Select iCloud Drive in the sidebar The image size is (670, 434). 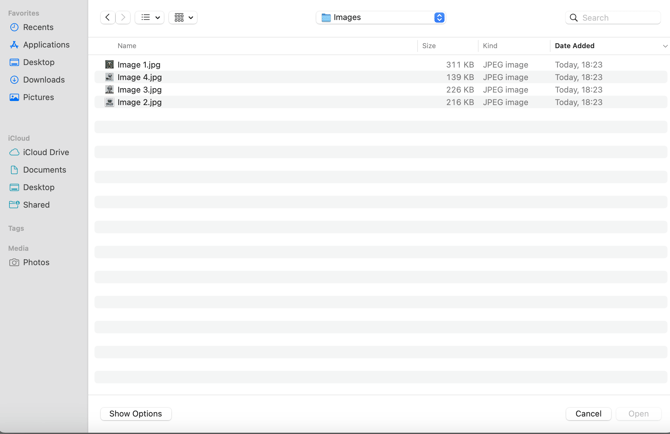(x=46, y=152)
